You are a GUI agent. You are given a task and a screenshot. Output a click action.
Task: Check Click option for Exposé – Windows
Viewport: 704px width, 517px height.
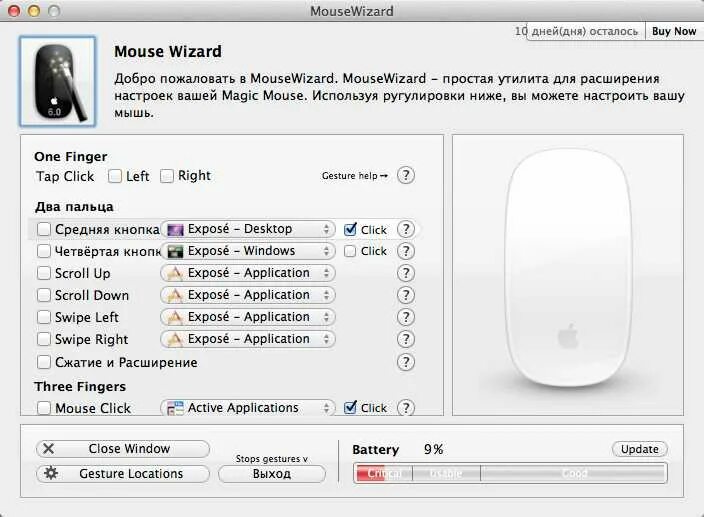point(350,251)
